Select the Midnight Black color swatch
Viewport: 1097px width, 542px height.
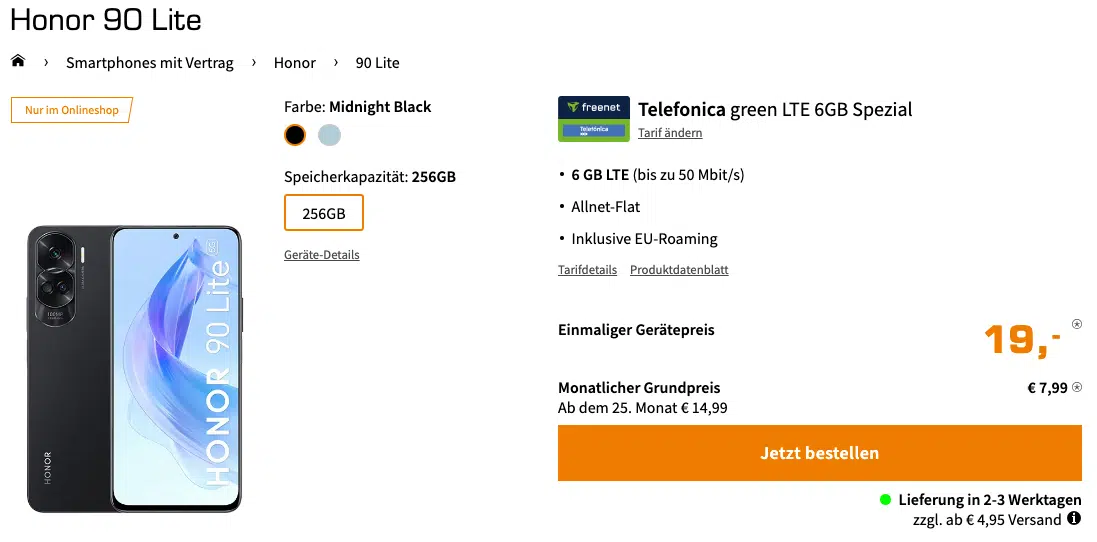(x=295, y=134)
